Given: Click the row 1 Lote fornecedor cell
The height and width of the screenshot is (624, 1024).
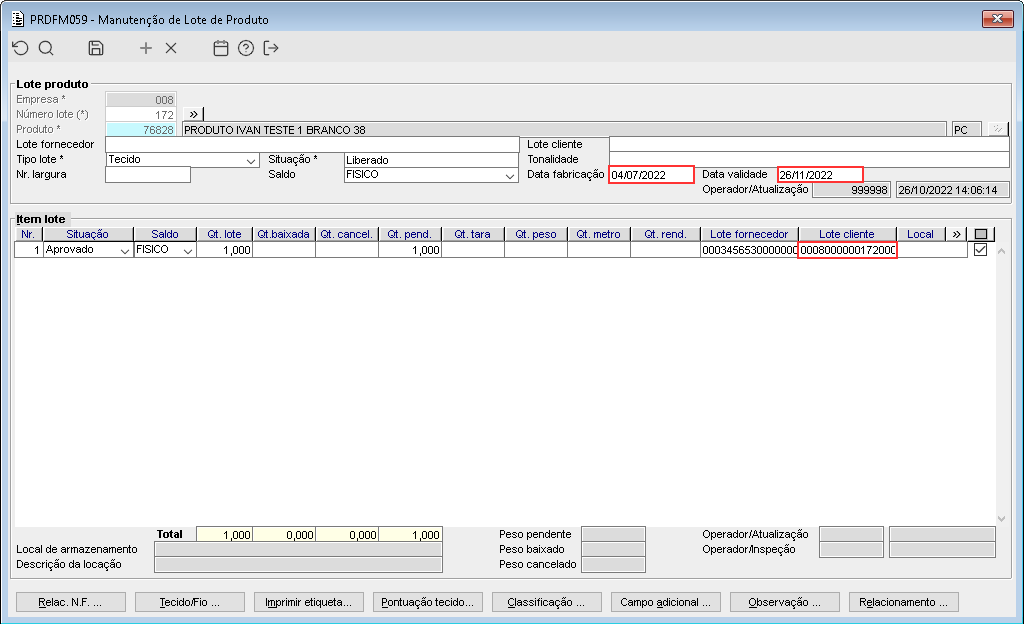Looking at the screenshot, I should click(x=749, y=250).
